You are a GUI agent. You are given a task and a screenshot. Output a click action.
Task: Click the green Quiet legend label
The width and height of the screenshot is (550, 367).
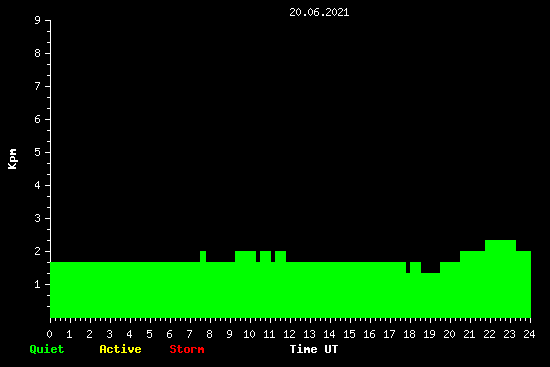(x=47, y=349)
